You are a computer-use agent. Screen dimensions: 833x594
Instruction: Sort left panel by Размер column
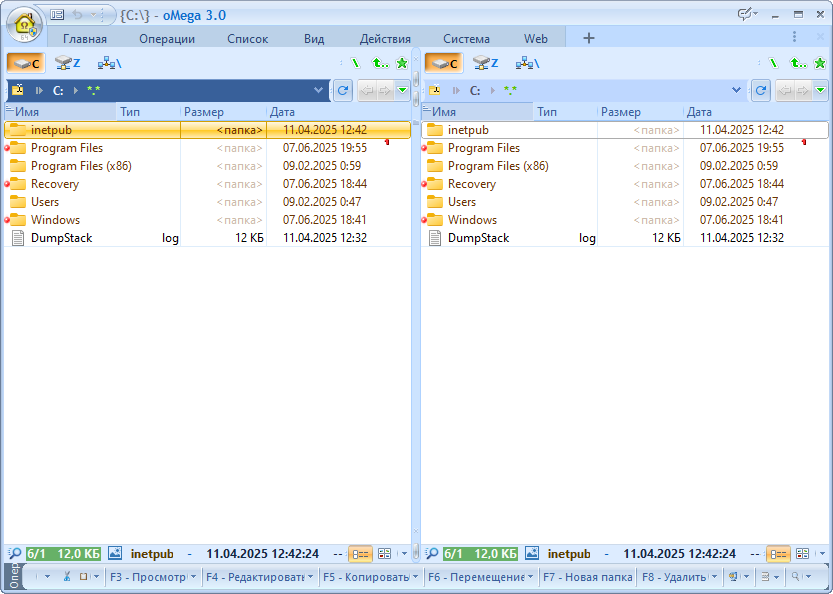(223, 112)
